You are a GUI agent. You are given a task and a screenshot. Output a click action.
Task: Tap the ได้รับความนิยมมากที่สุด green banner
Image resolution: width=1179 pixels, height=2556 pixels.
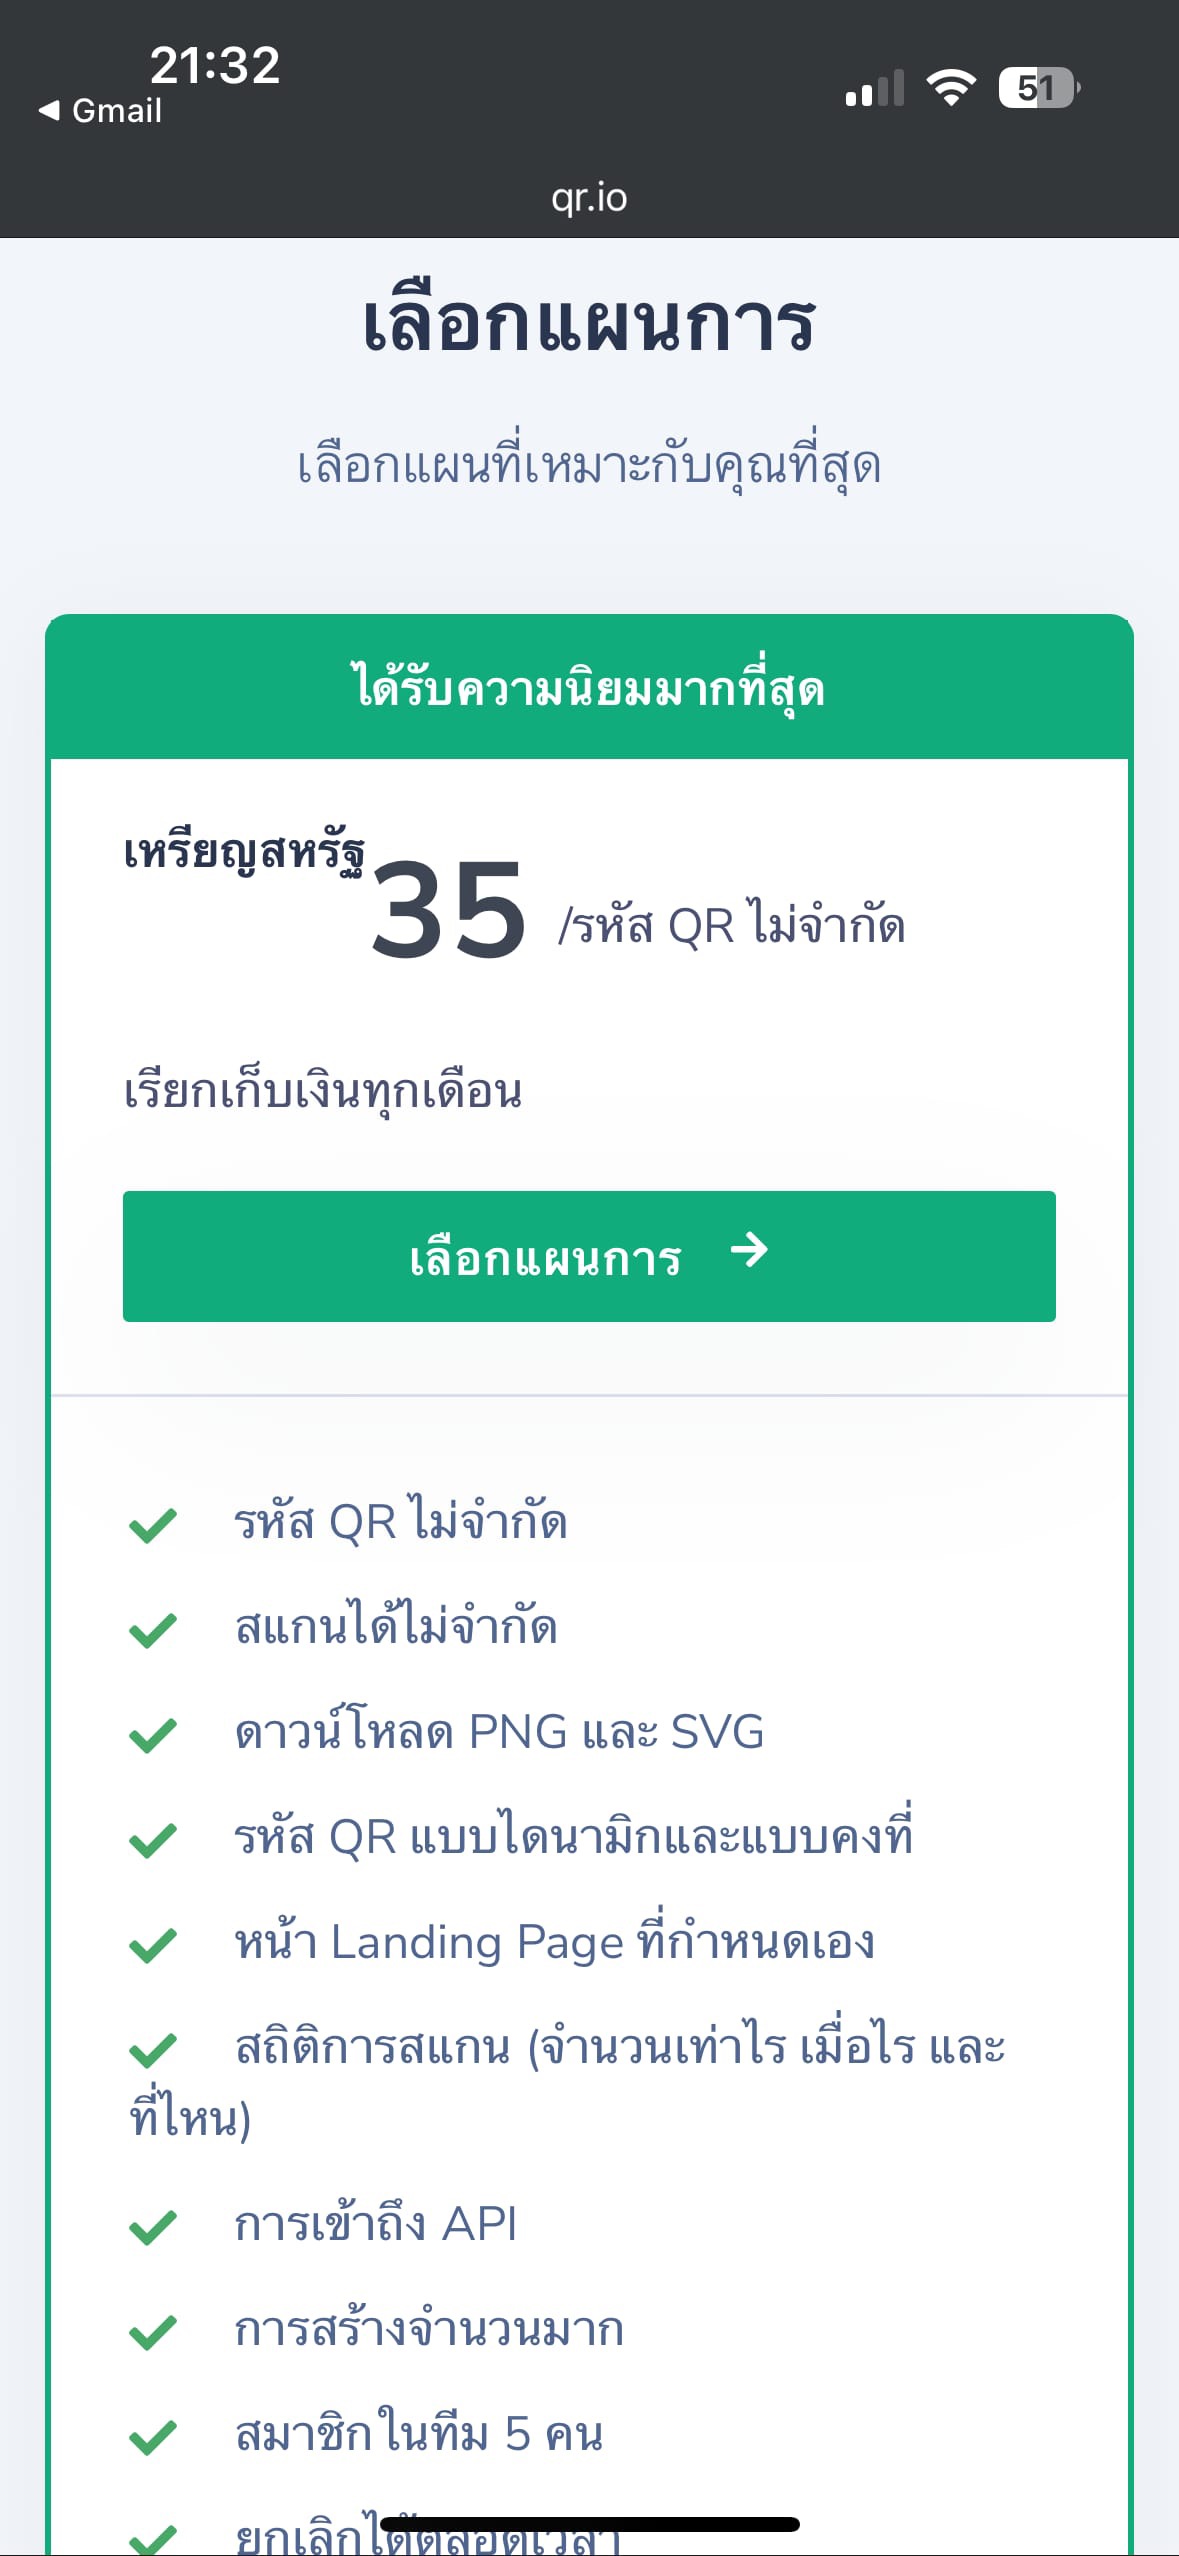pos(589,688)
